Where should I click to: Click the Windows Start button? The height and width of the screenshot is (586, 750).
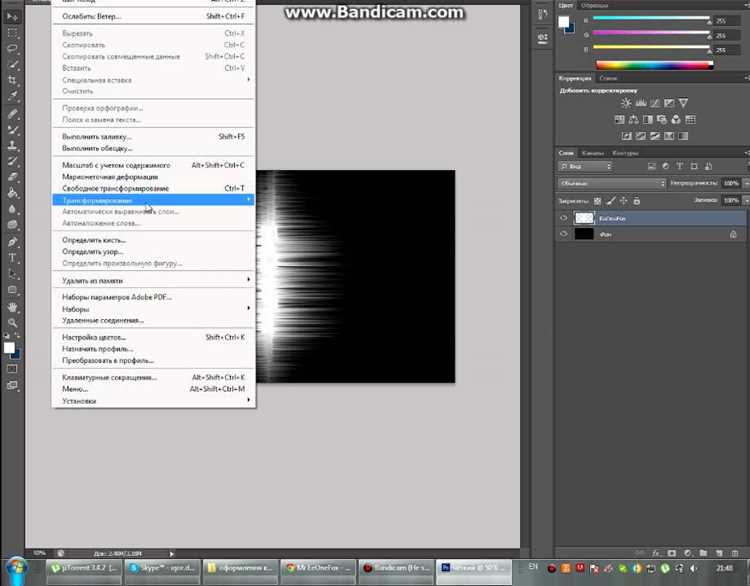tap(17, 570)
